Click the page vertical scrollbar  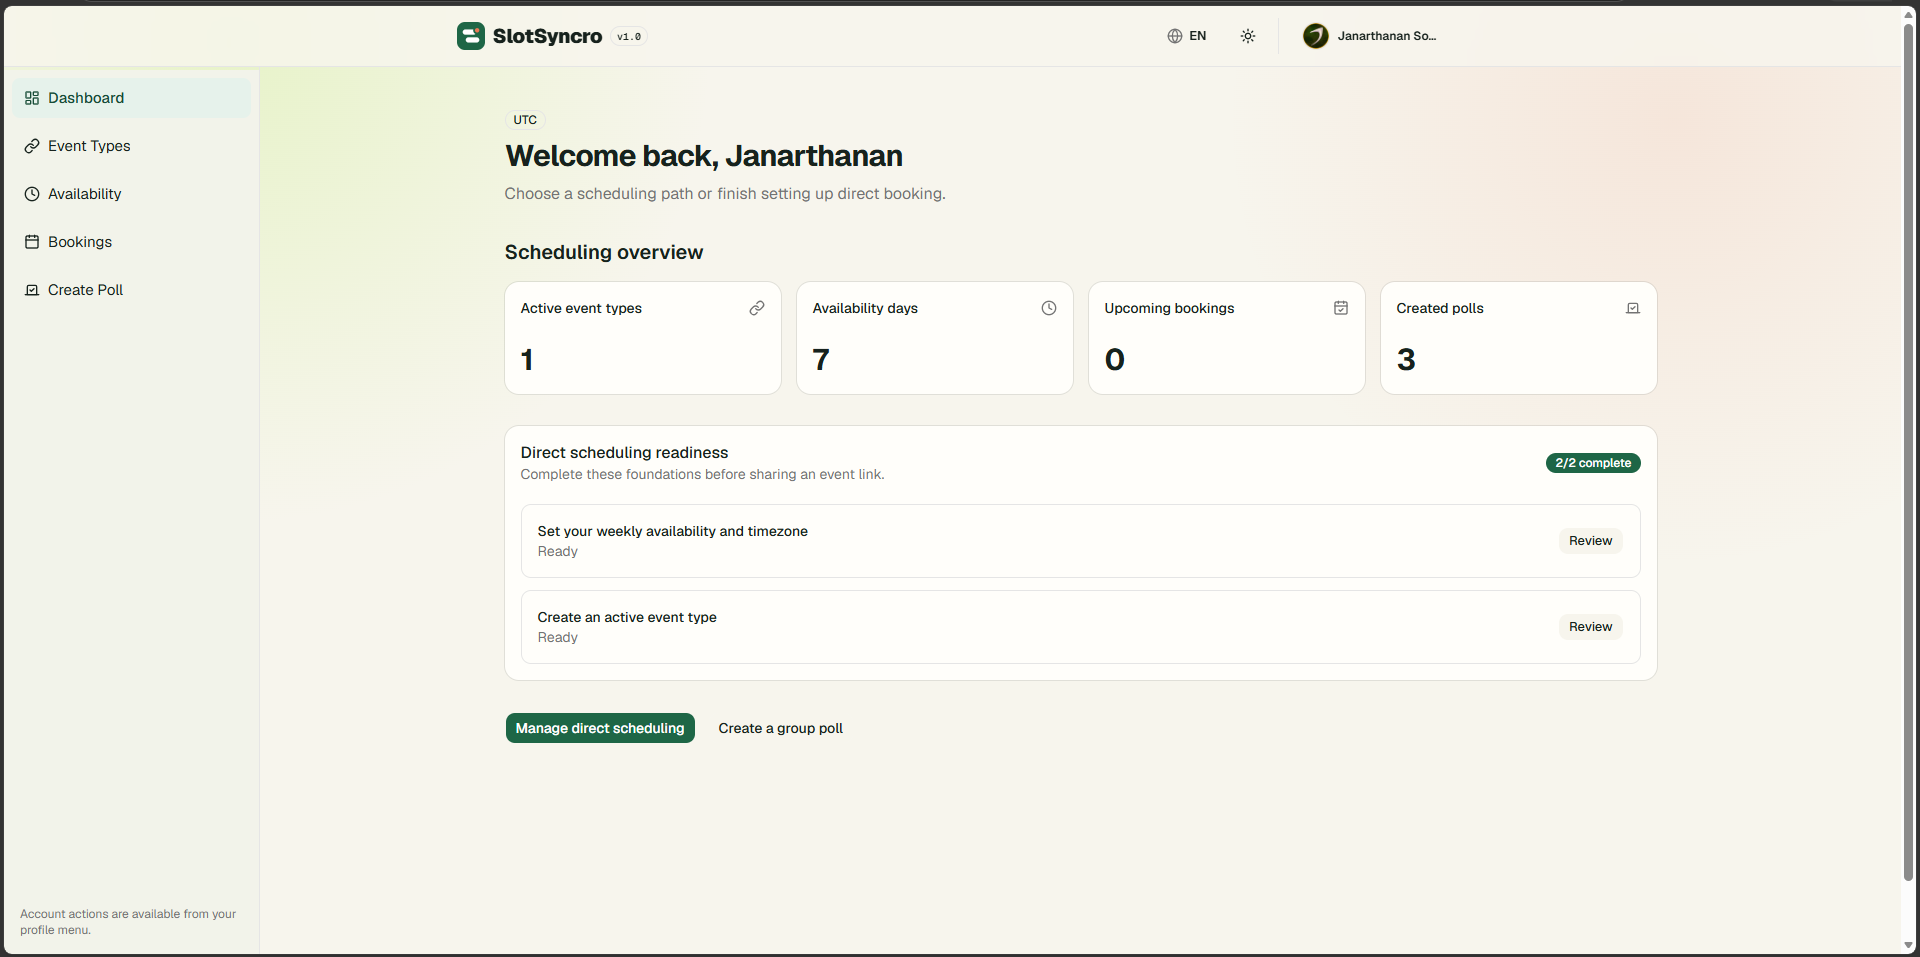tap(1908, 450)
